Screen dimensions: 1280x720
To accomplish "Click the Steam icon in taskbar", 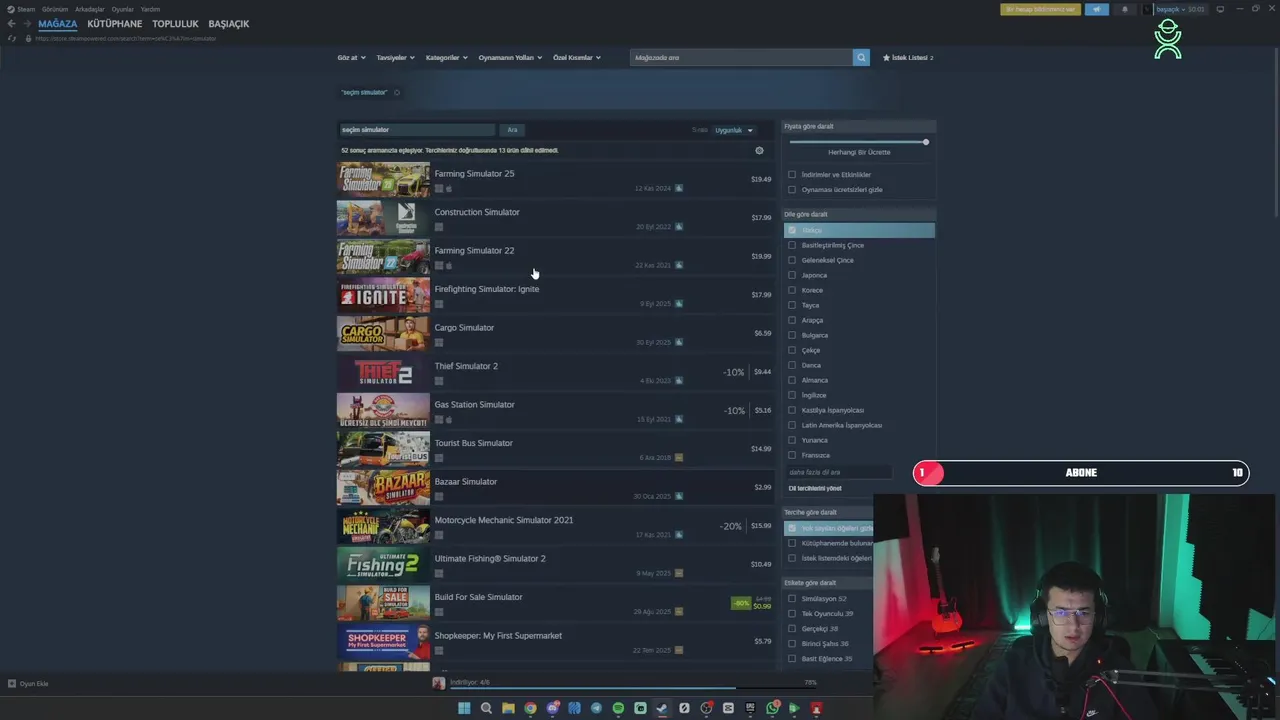I will 662,708.
